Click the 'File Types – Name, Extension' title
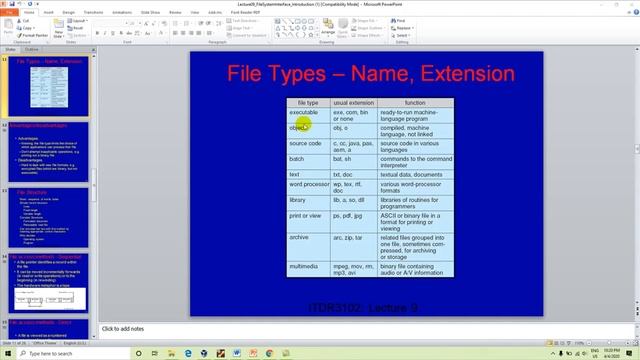 371,73
